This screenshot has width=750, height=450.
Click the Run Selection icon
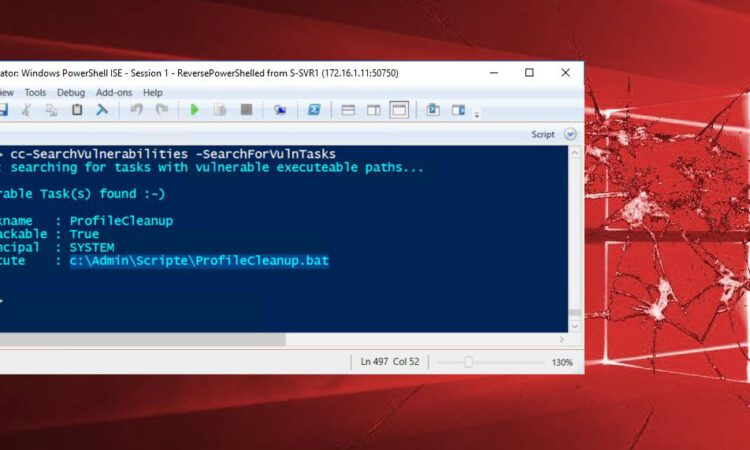tap(220, 110)
